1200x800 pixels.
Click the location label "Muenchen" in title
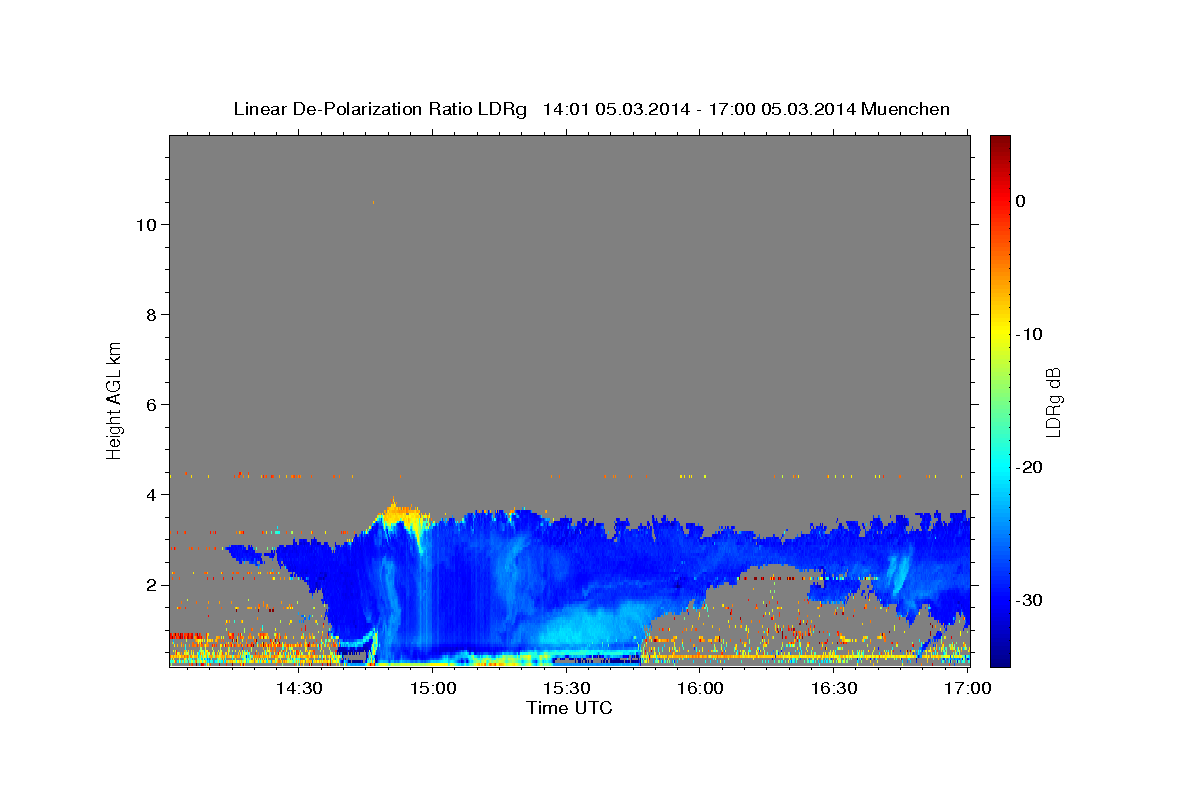(x=904, y=109)
